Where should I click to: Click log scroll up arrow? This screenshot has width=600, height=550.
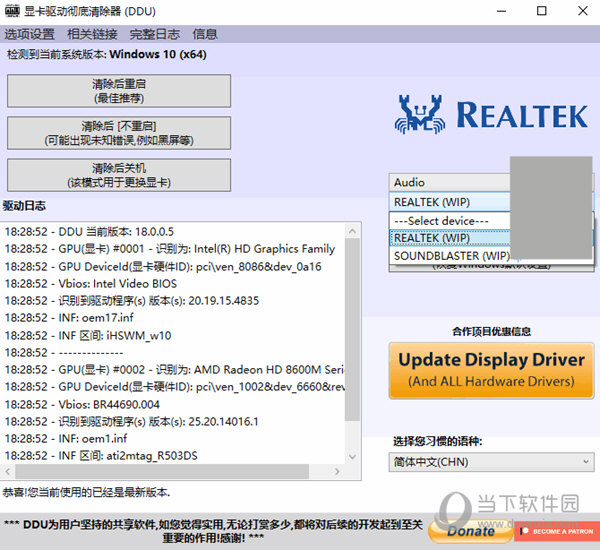point(352,231)
